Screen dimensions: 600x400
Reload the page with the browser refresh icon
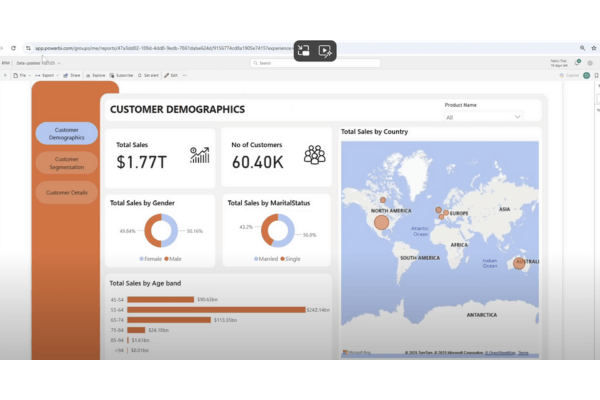(13, 48)
